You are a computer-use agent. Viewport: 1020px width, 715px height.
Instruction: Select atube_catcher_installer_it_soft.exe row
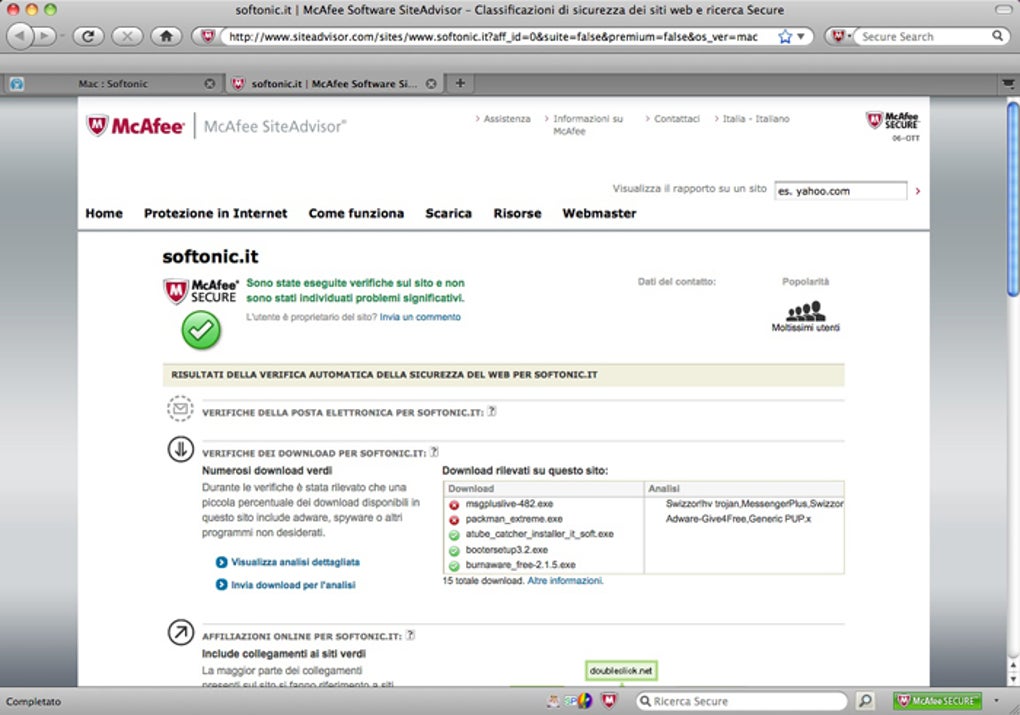643,534
